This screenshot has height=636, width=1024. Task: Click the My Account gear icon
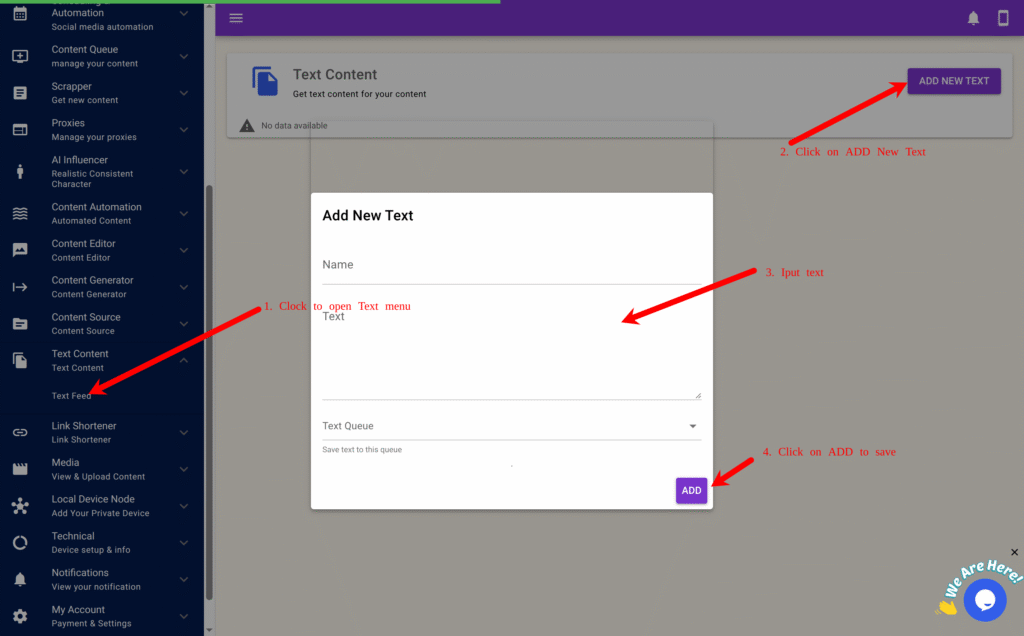point(20,616)
